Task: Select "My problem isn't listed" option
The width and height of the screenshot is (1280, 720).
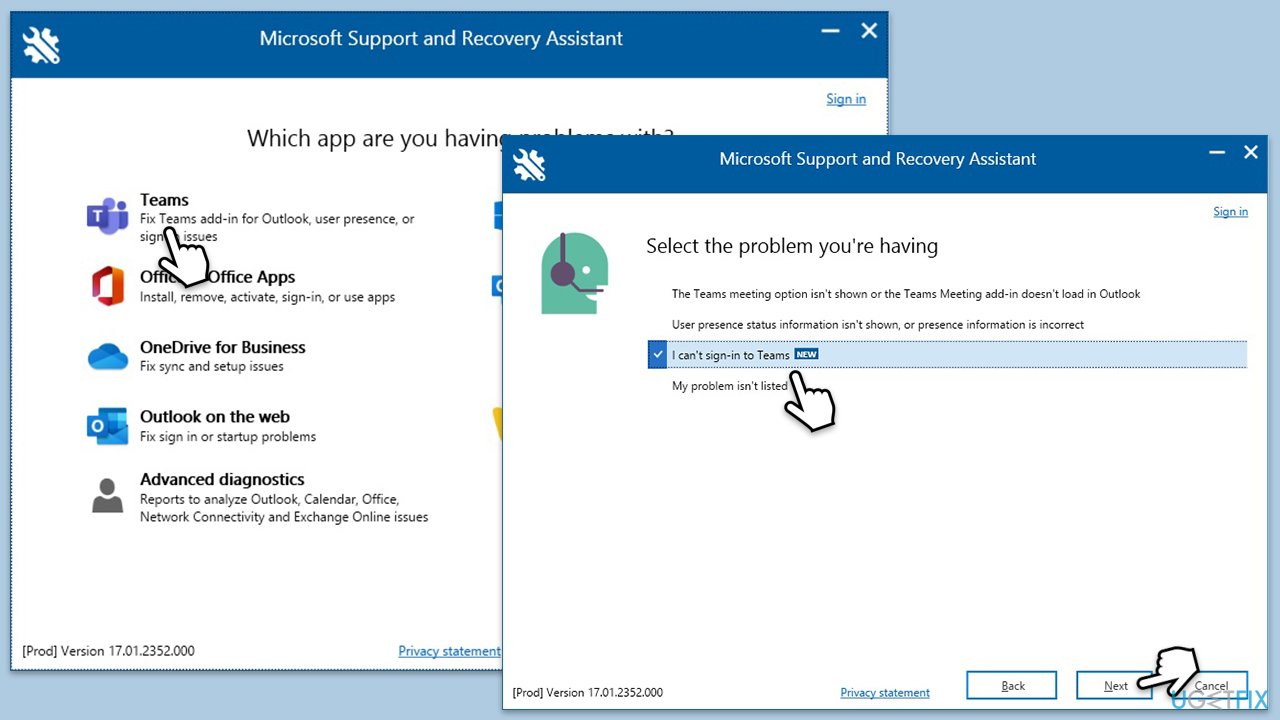Action: [729, 386]
